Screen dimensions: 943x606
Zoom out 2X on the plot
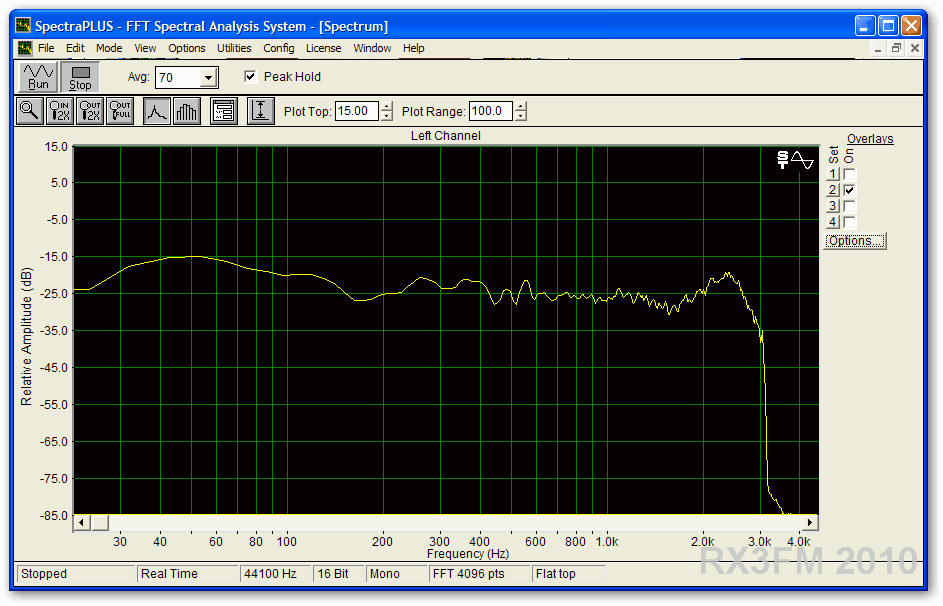90,111
